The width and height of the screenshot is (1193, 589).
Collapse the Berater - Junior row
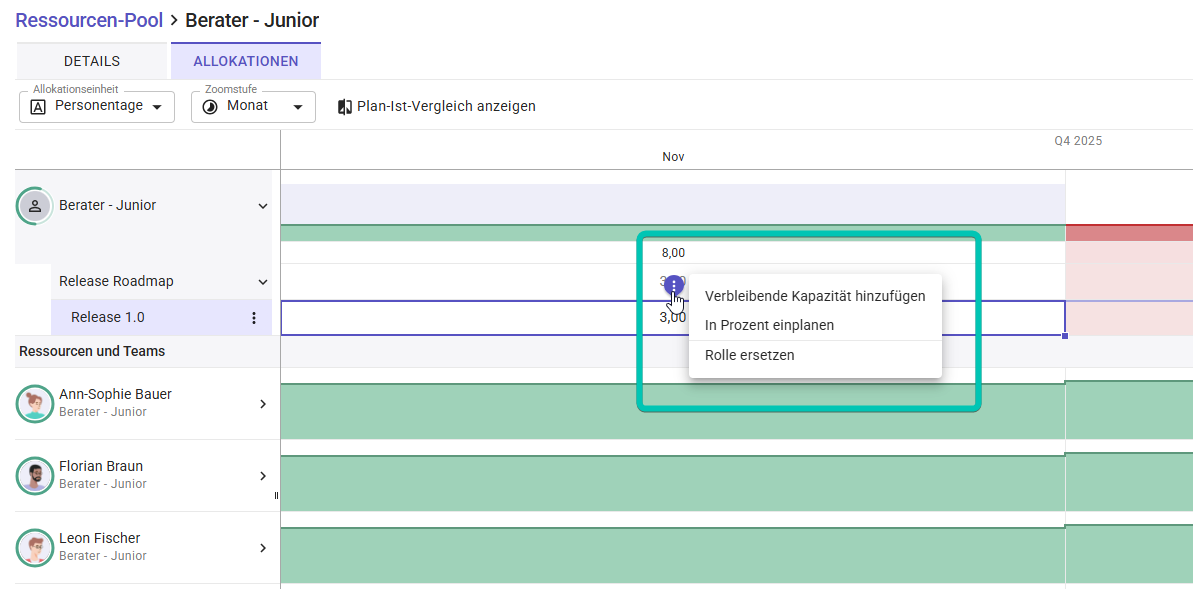click(263, 206)
